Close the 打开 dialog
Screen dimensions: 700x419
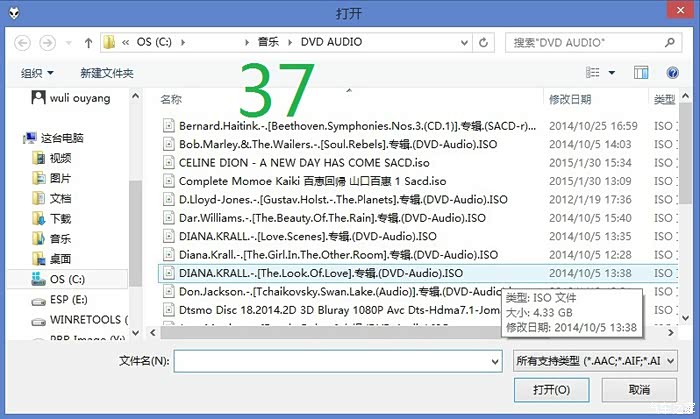[x=680, y=10]
